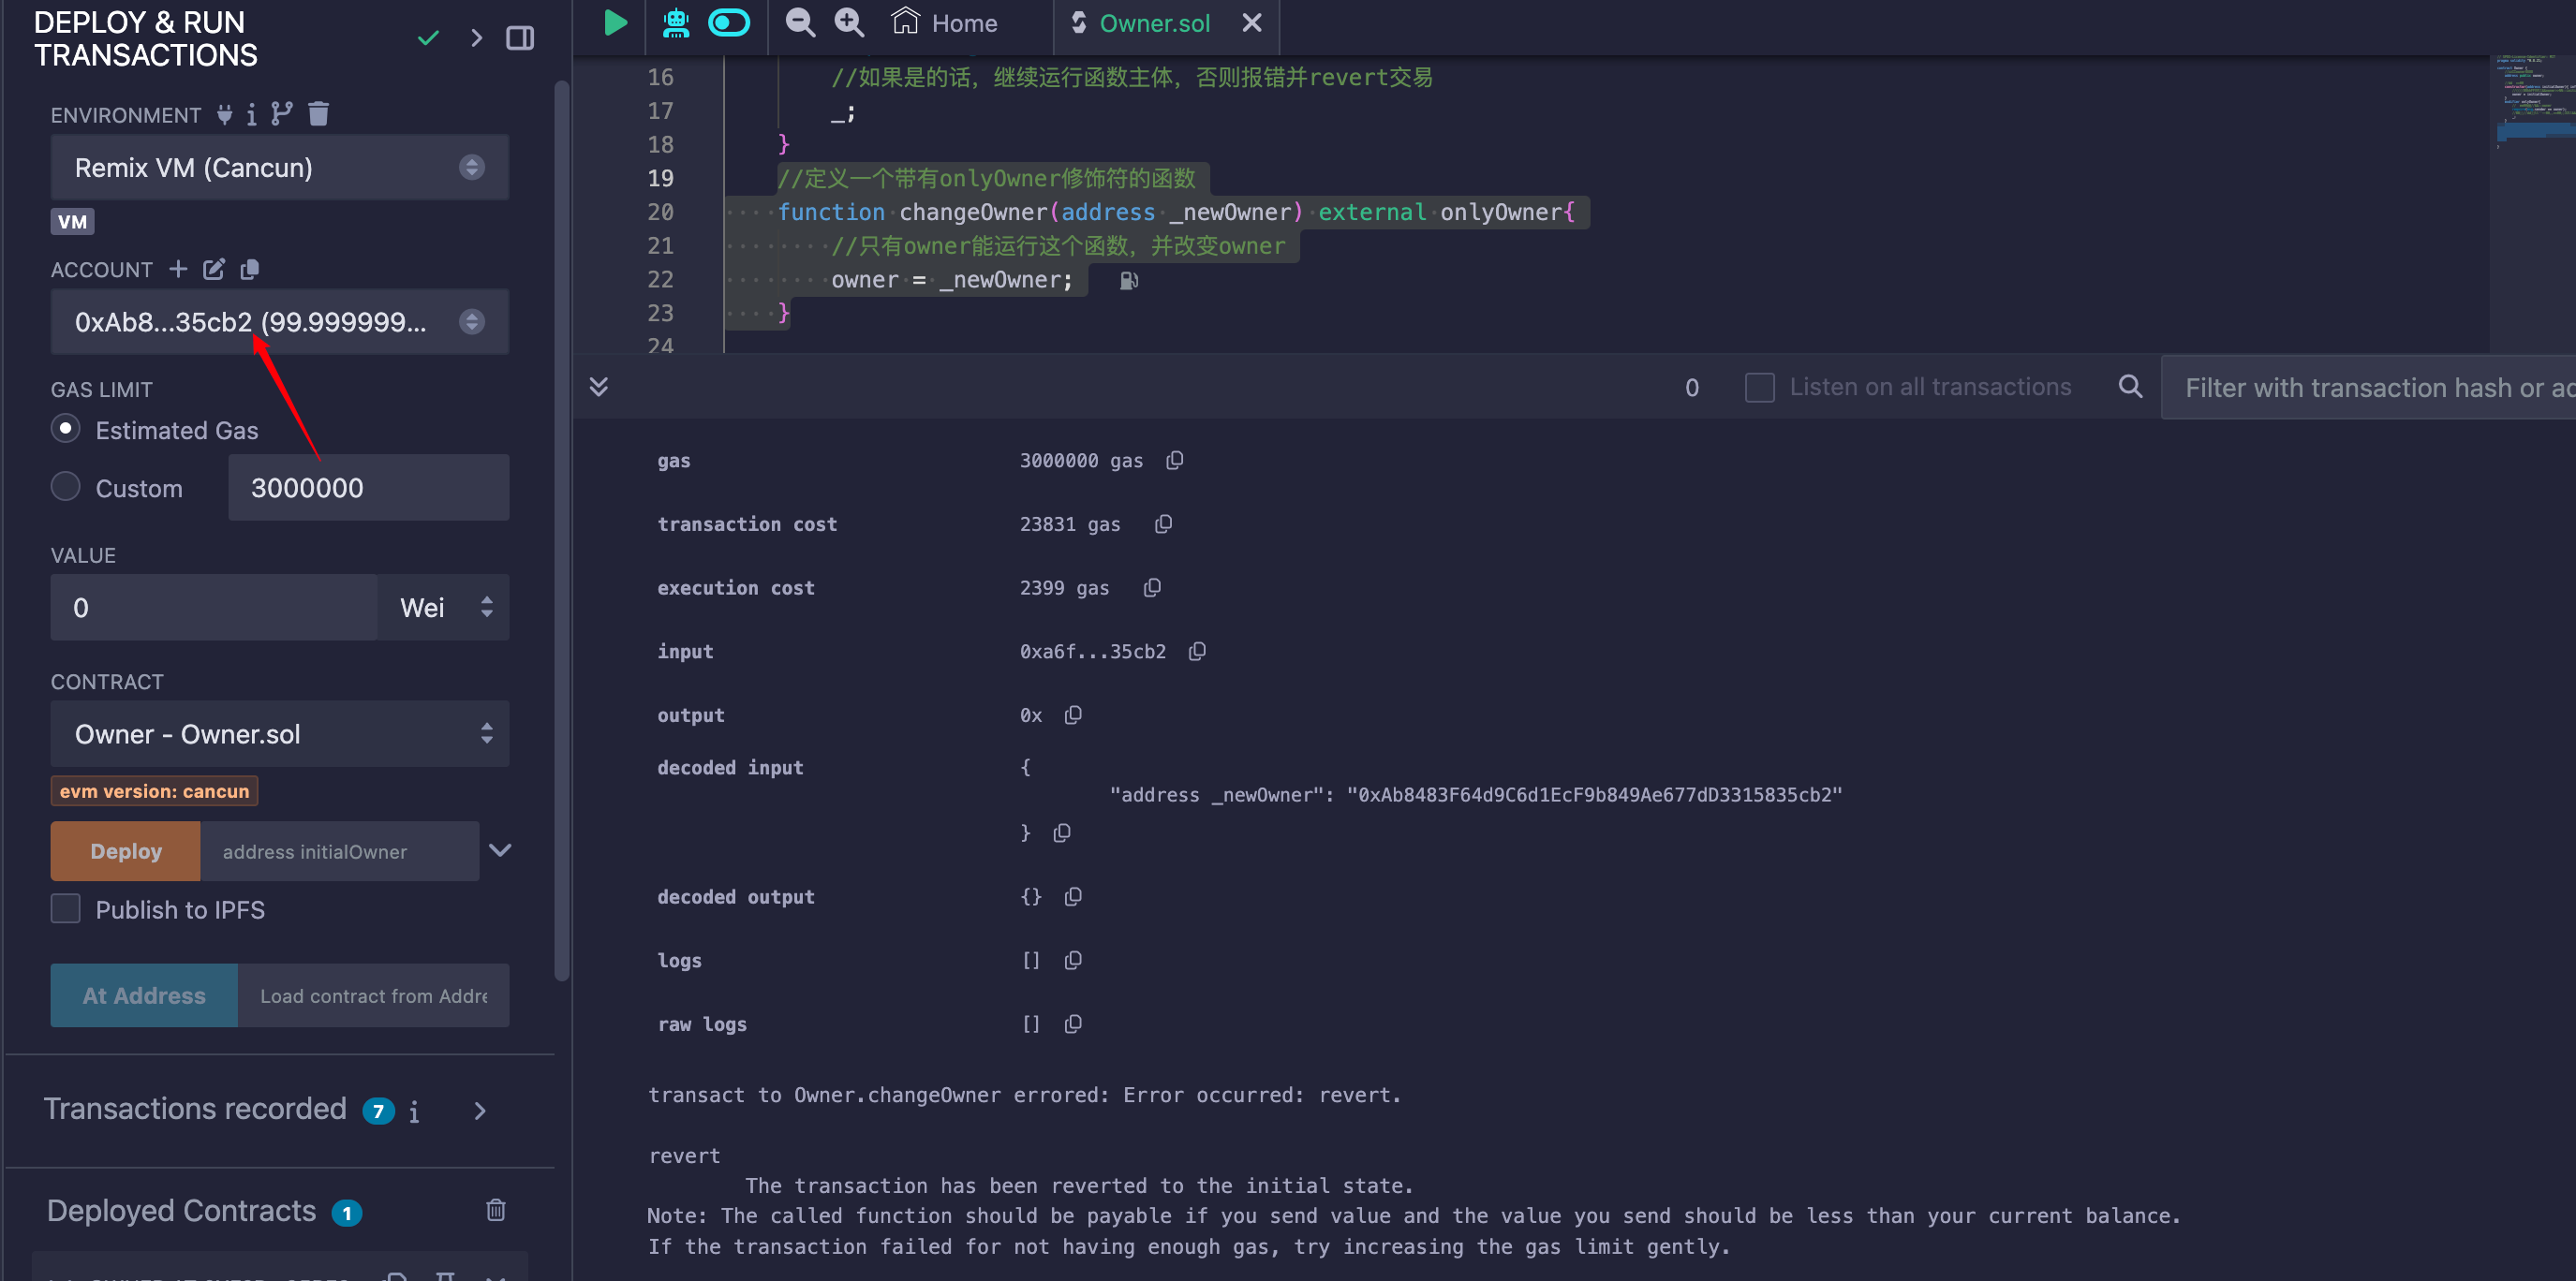Click the terminal search magnifier icon
2576x1281 pixels.
click(x=2131, y=386)
